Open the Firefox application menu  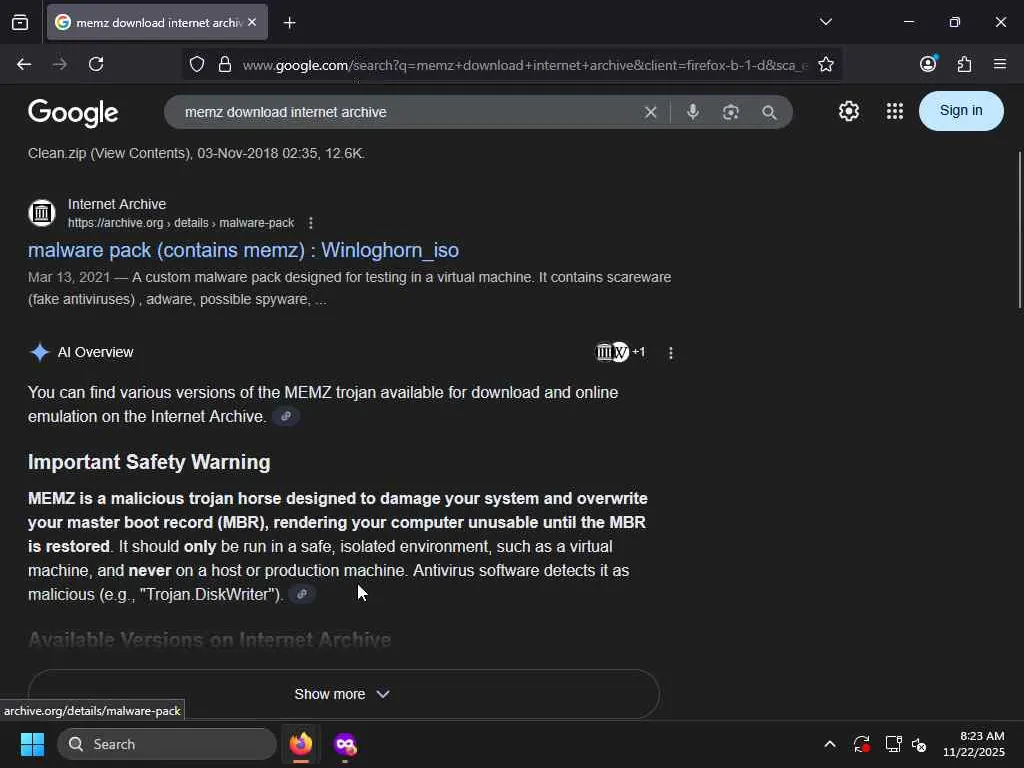coord(1000,64)
